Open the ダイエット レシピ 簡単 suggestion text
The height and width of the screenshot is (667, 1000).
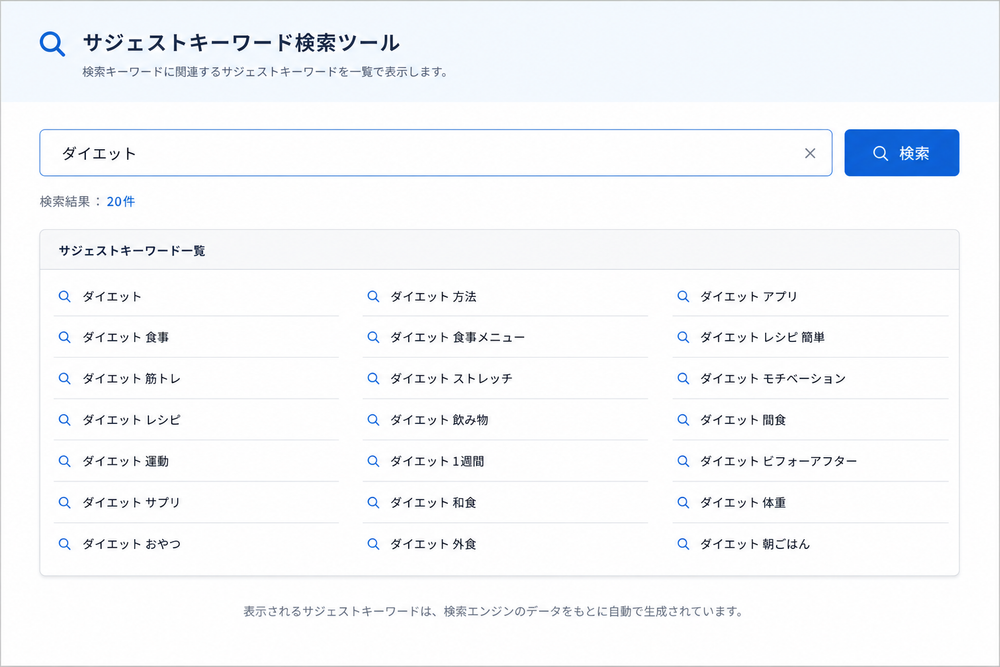763,337
